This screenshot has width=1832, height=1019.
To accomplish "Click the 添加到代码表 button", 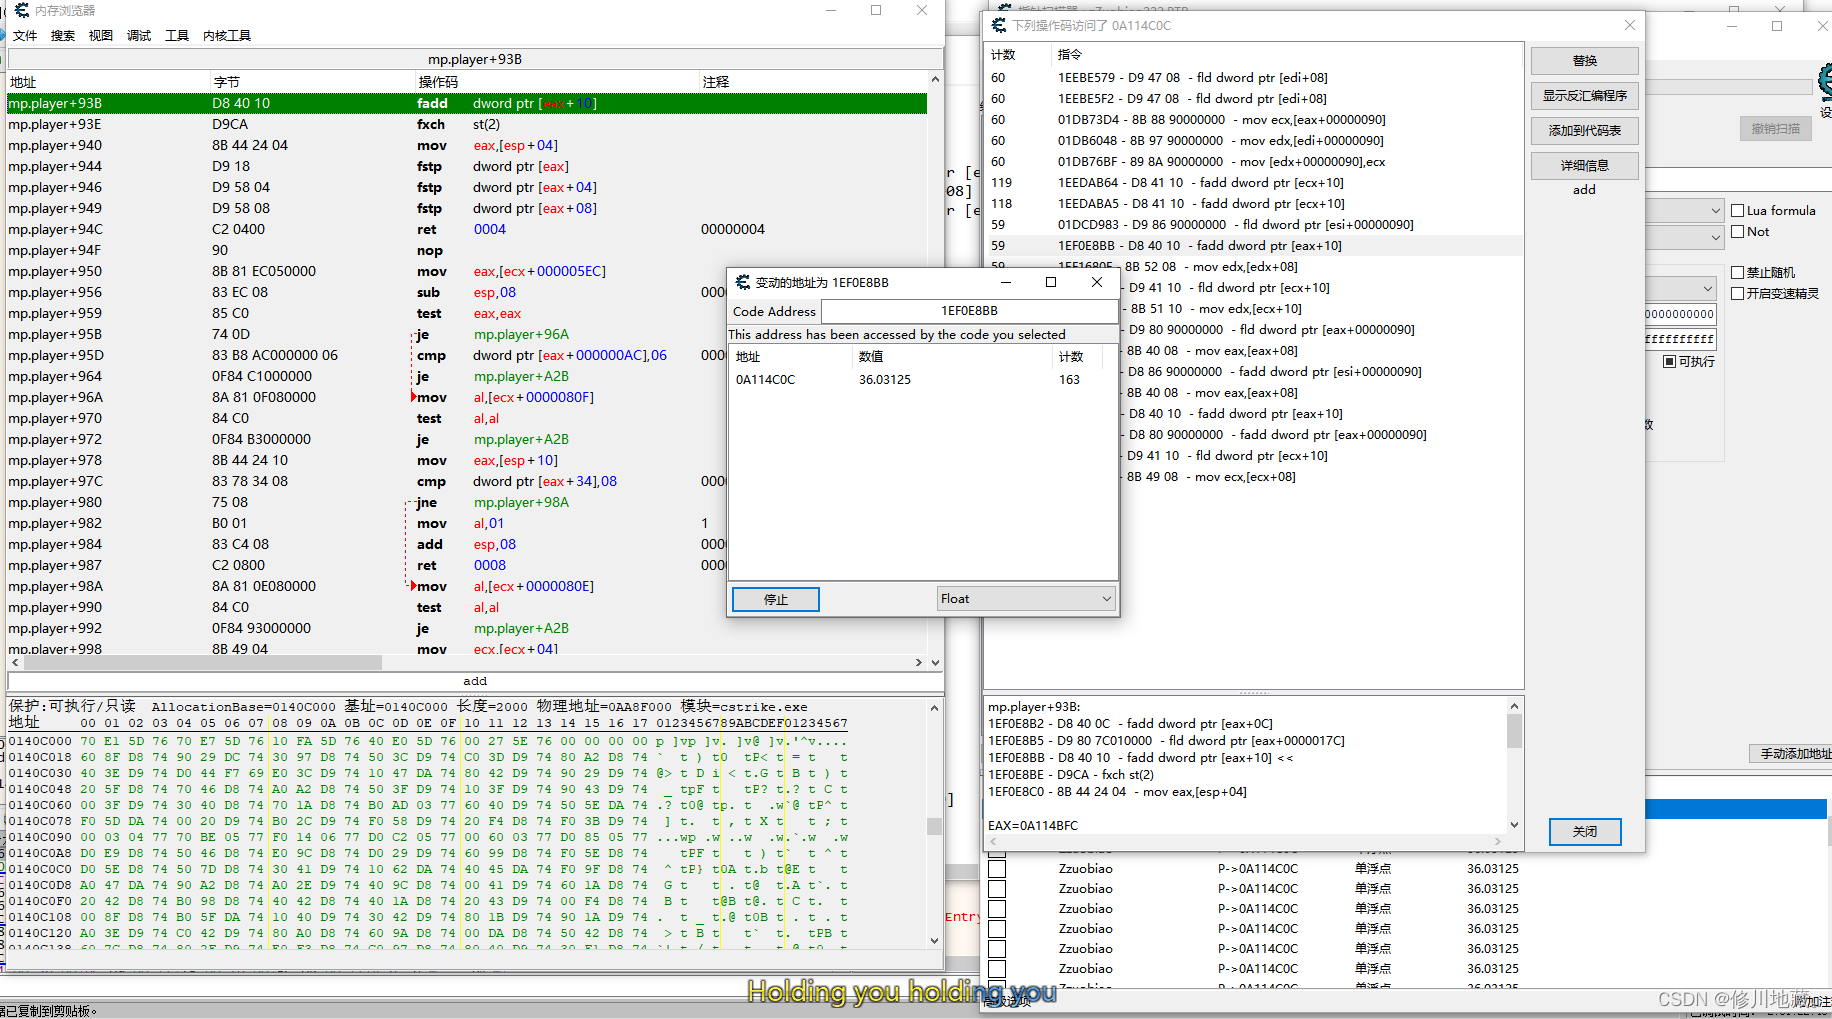I will tap(1584, 131).
